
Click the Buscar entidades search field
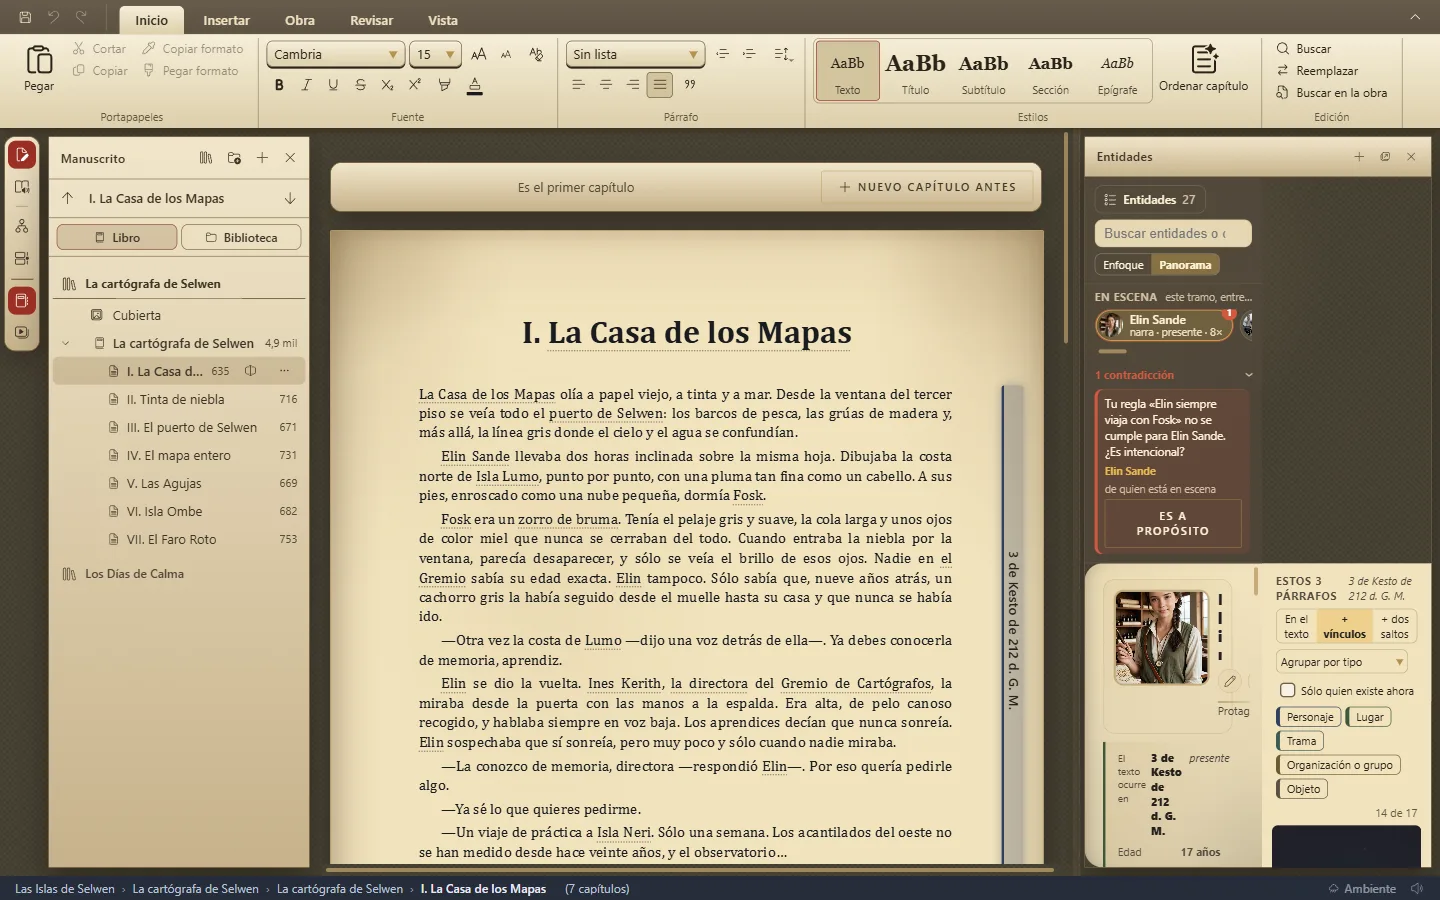[1173, 233]
